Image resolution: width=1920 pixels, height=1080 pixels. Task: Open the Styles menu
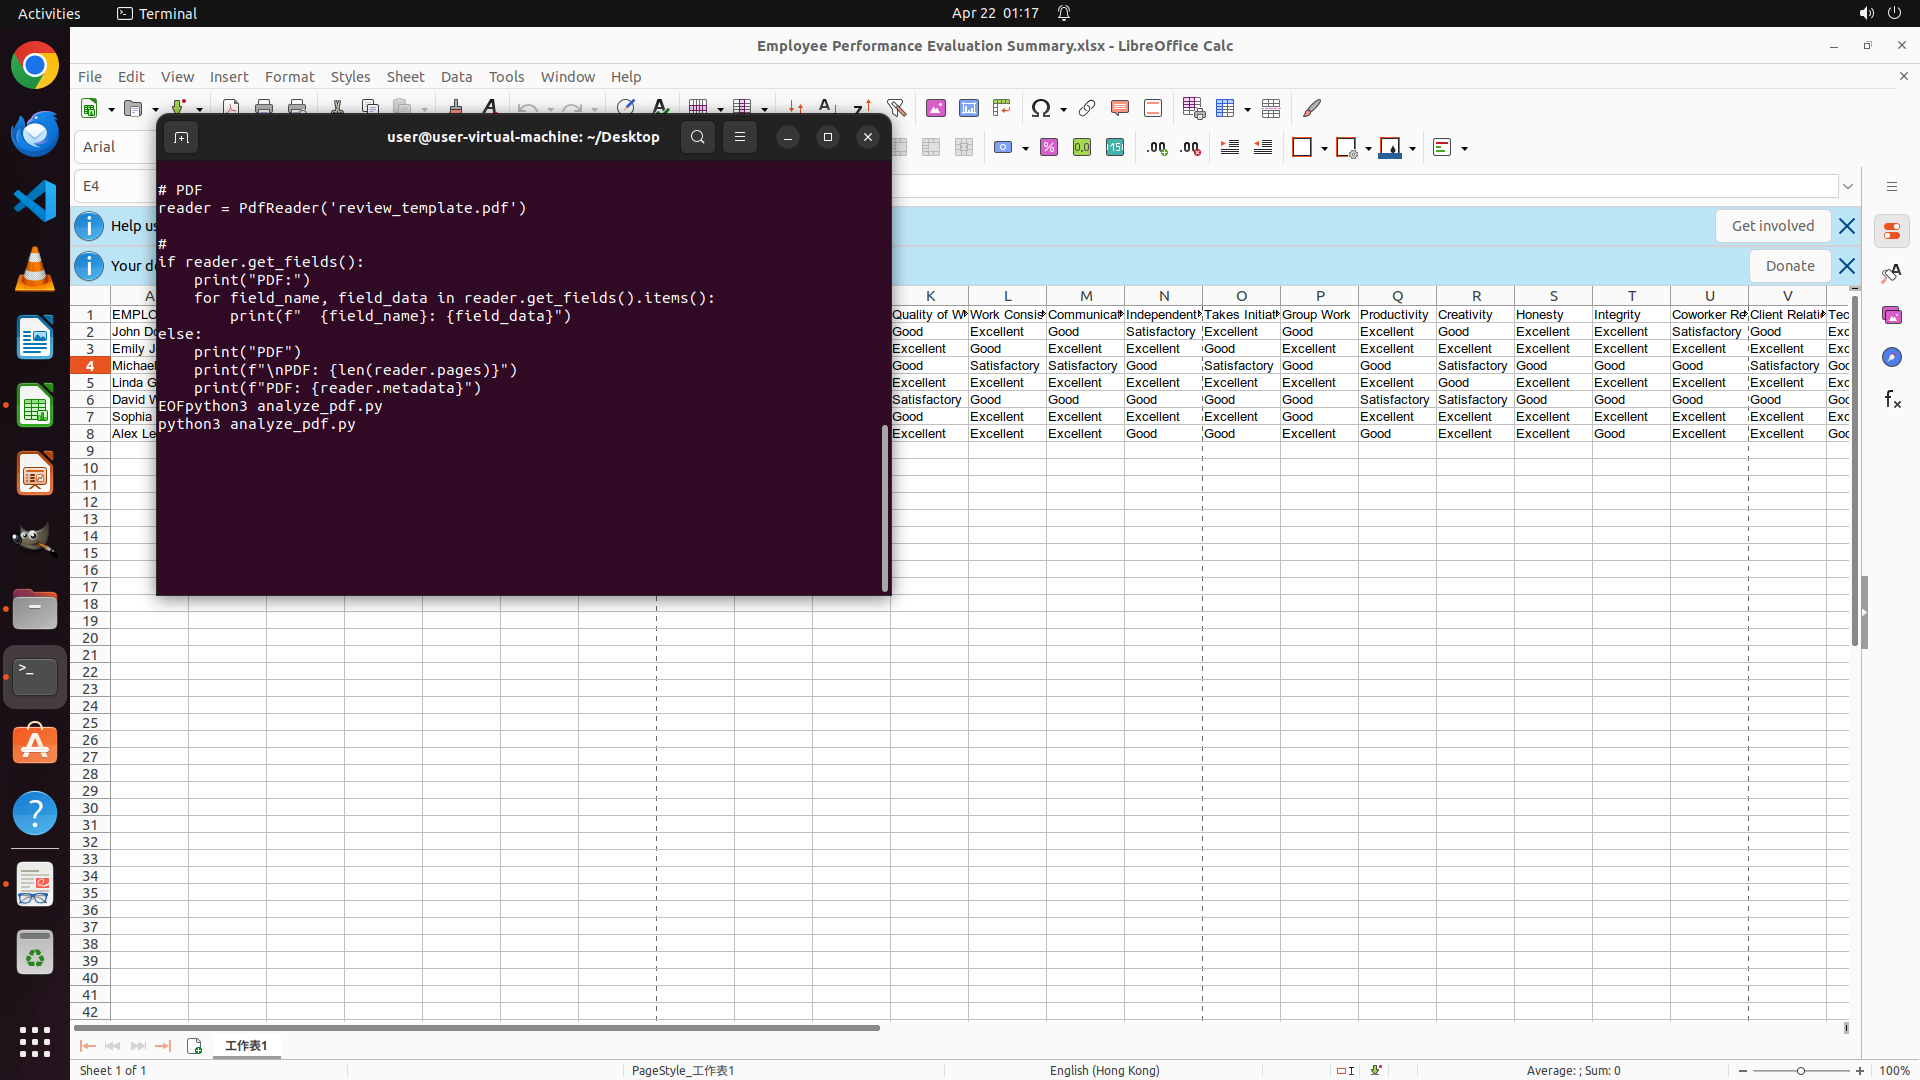pos(350,77)
